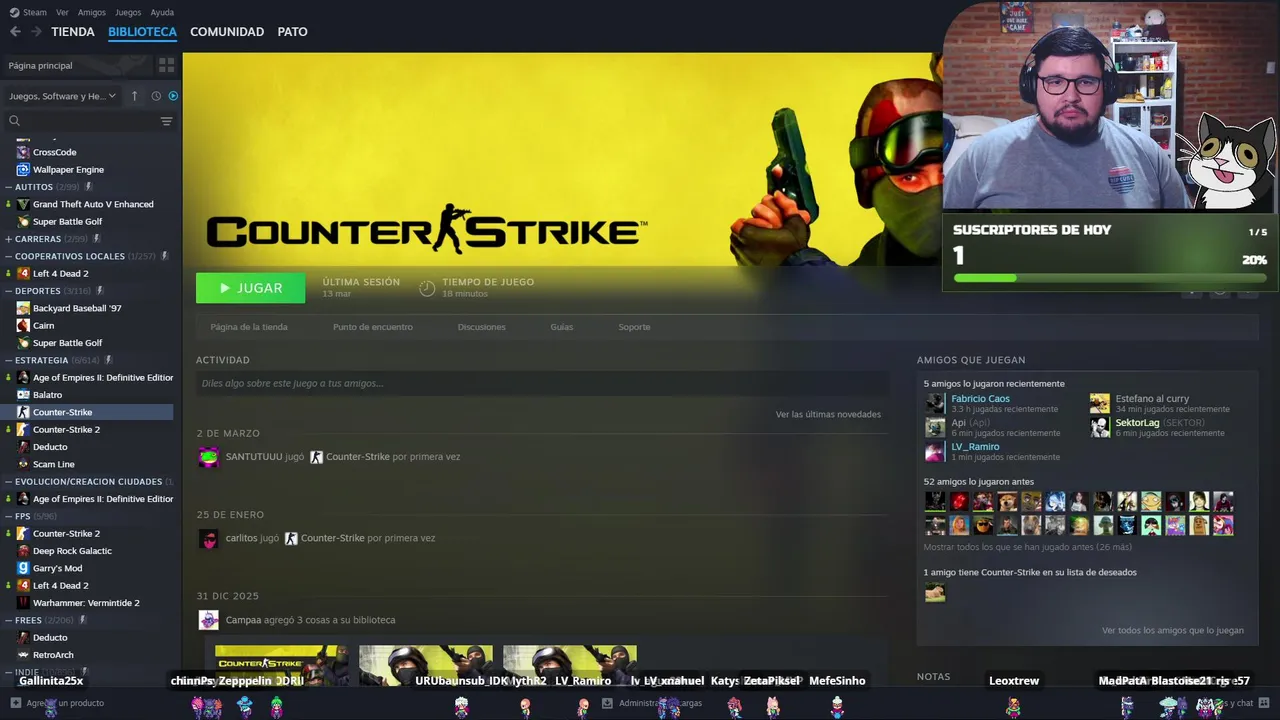Viewport: 1280px width, 720px height.
Task: Go forward with the right arrow
Action: 36,32
